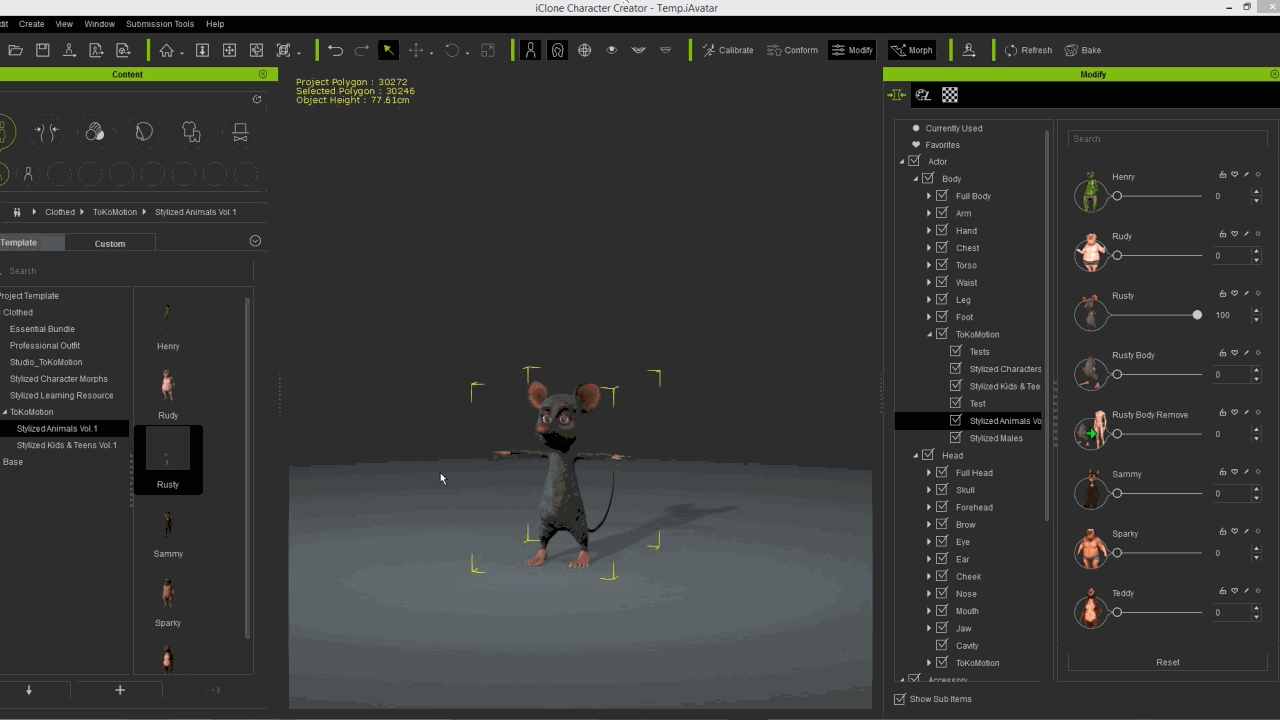Click the Sammy slider handle
Screen dimensions: 1280x720
click(1117, 493)
